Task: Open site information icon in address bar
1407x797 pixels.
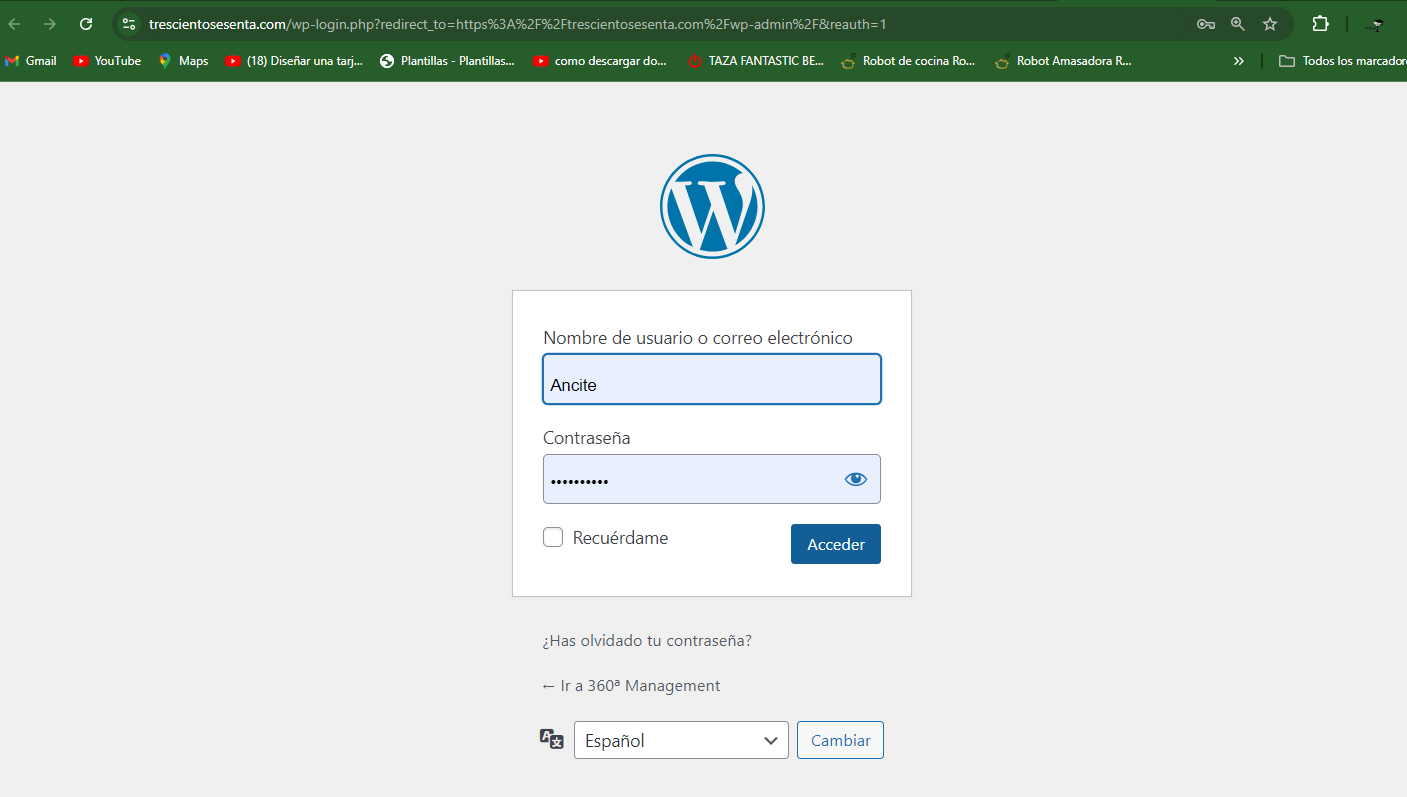Action: tap(129, 24)
